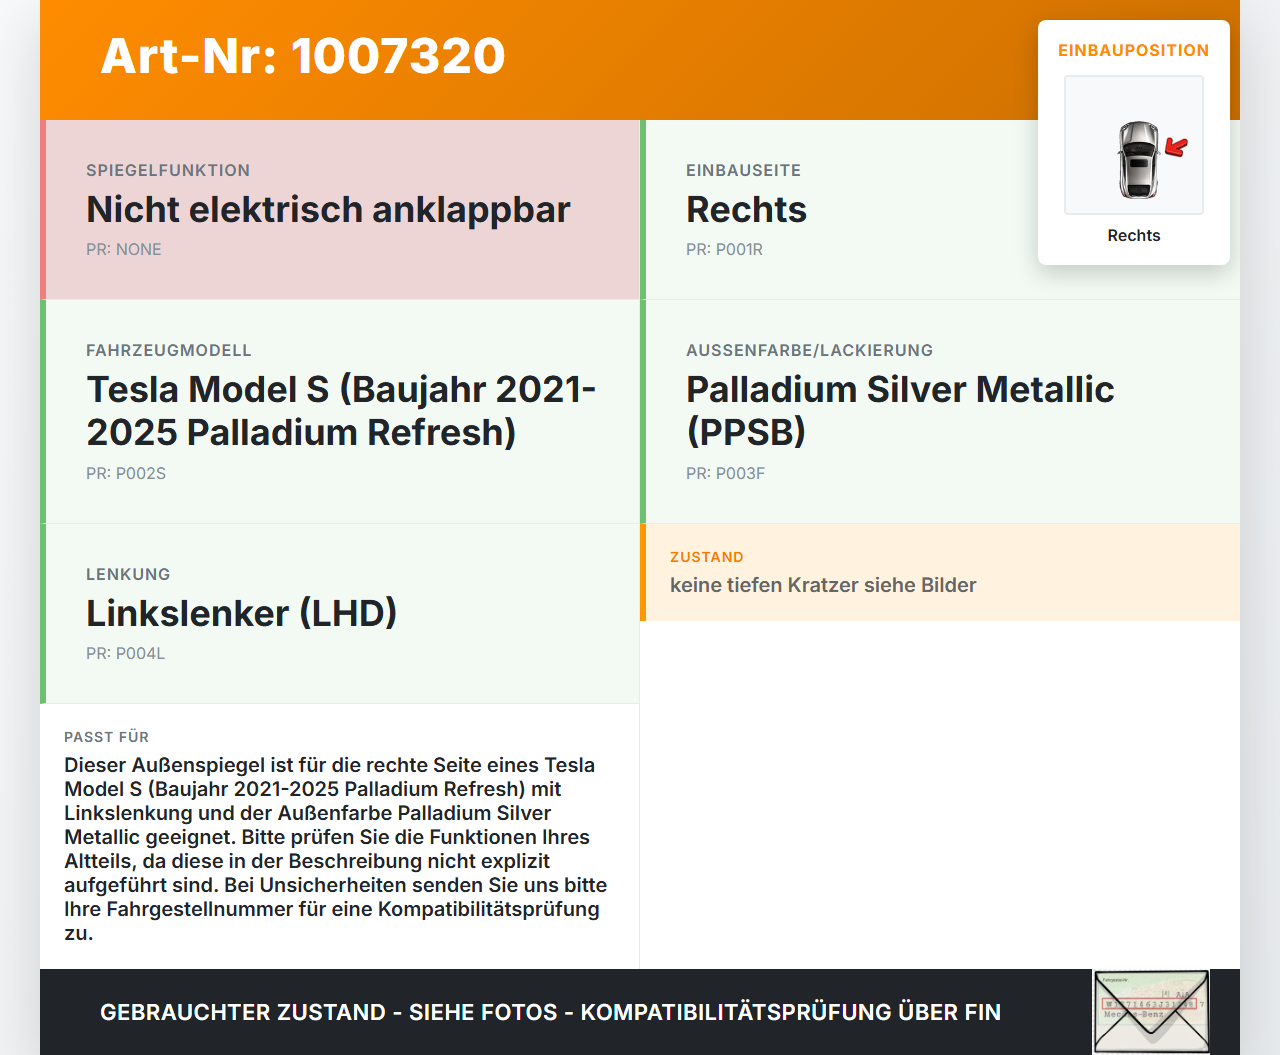Click the 'PASST FÜR' label

(106, 737)
